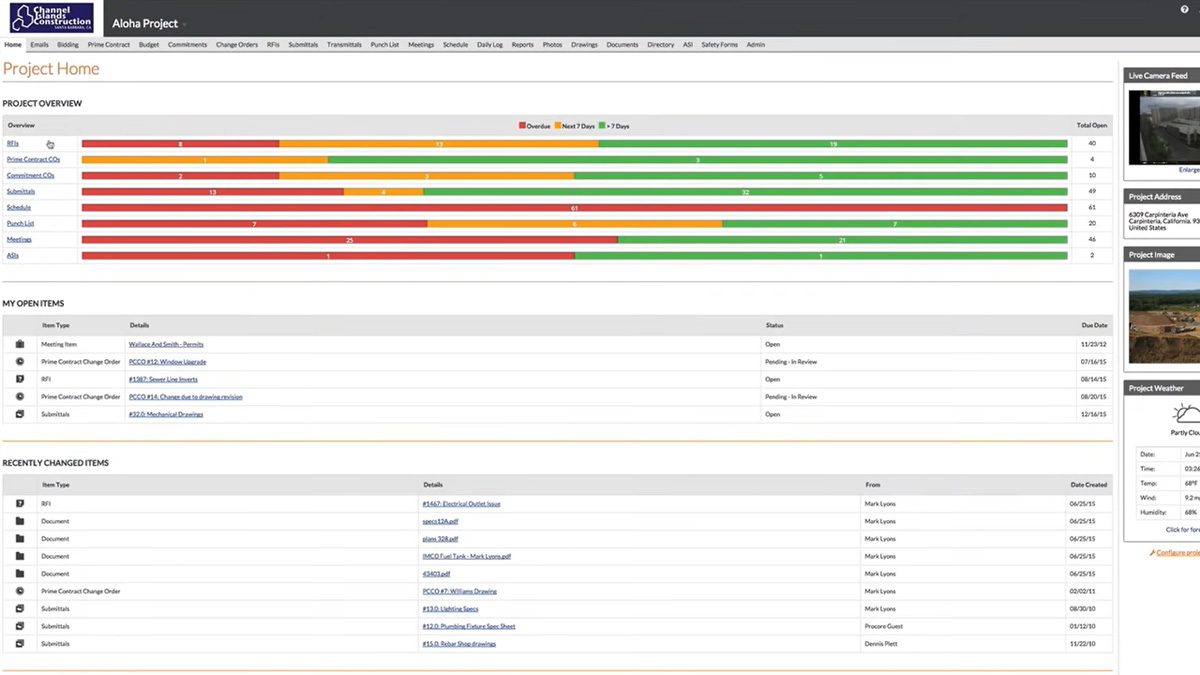Image resolution: width=1200 pixels, height=675 pixels.
Task: Click the red Overdue legend swatch
Action: coord(521,125)
